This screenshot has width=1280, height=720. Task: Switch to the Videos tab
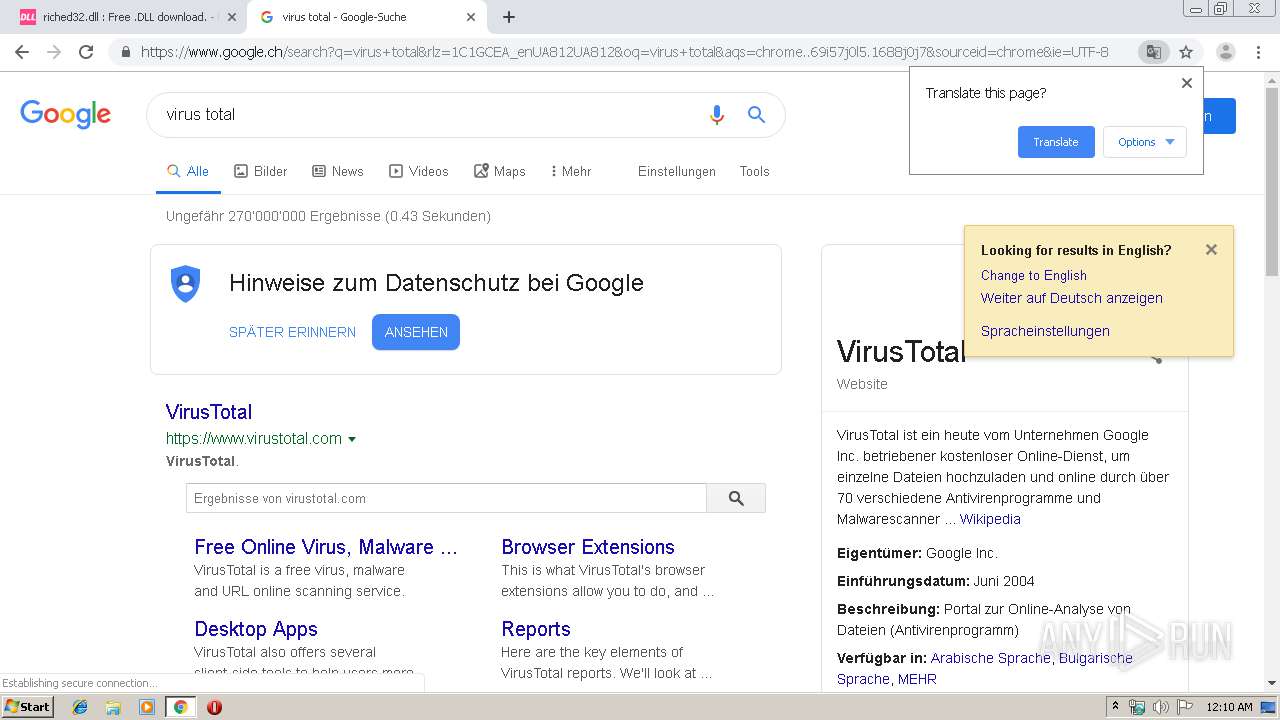418,171
